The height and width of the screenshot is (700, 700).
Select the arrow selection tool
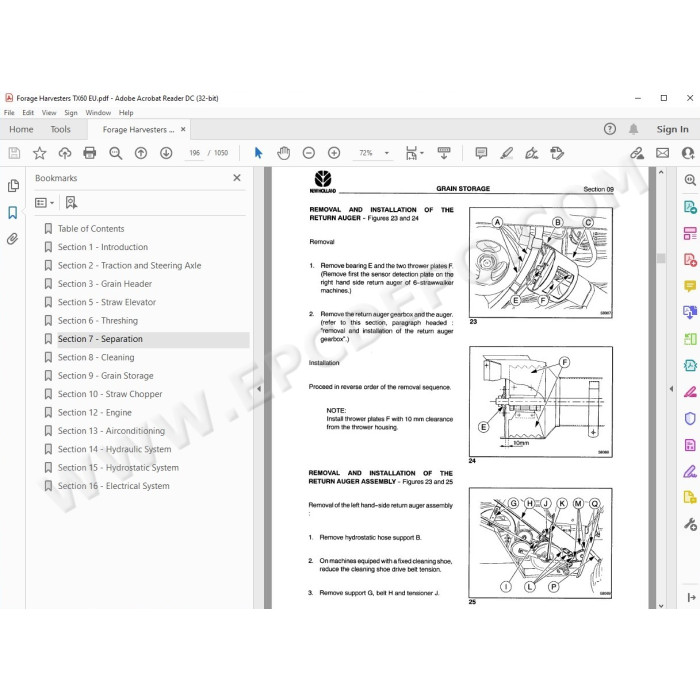coord(258,153)
